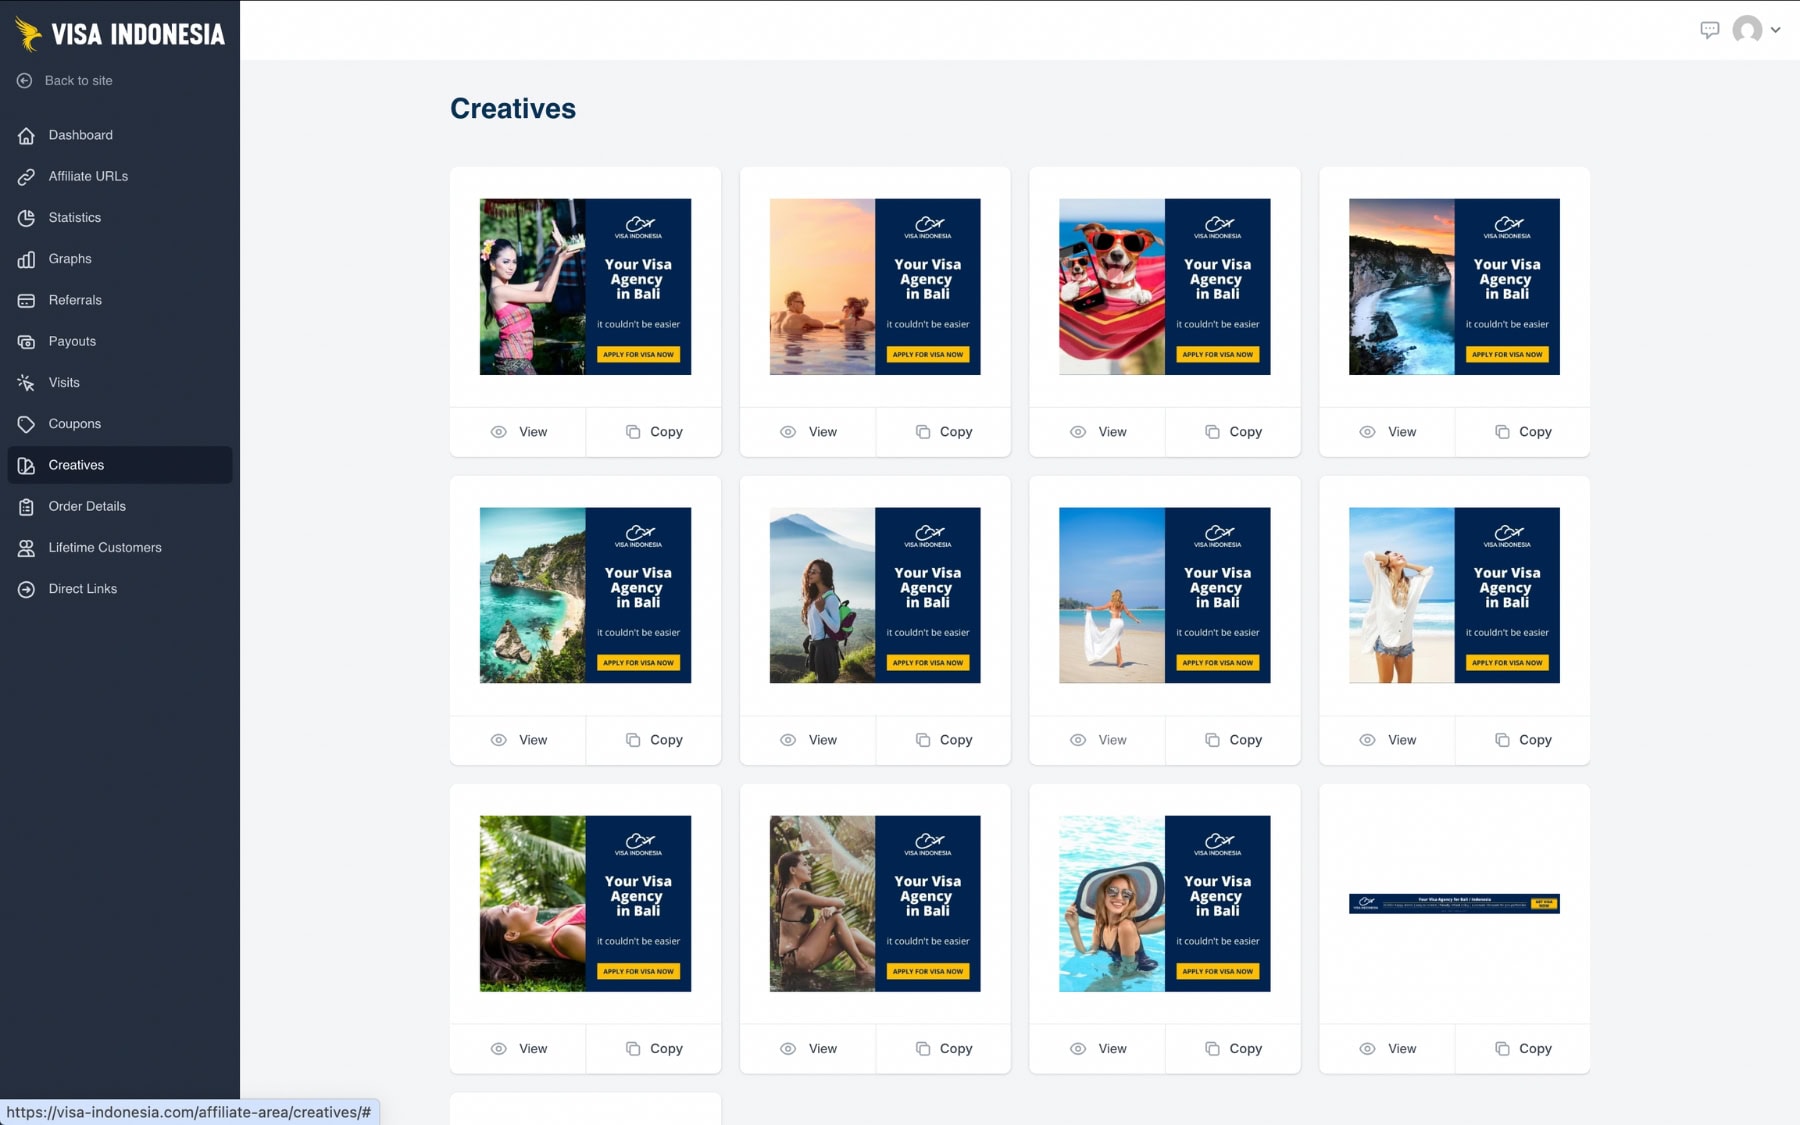The height and width of the screenshot is (1125, 1800).
Task: Copy the horizontal banner creative
Action: tap(1523, 1048)
